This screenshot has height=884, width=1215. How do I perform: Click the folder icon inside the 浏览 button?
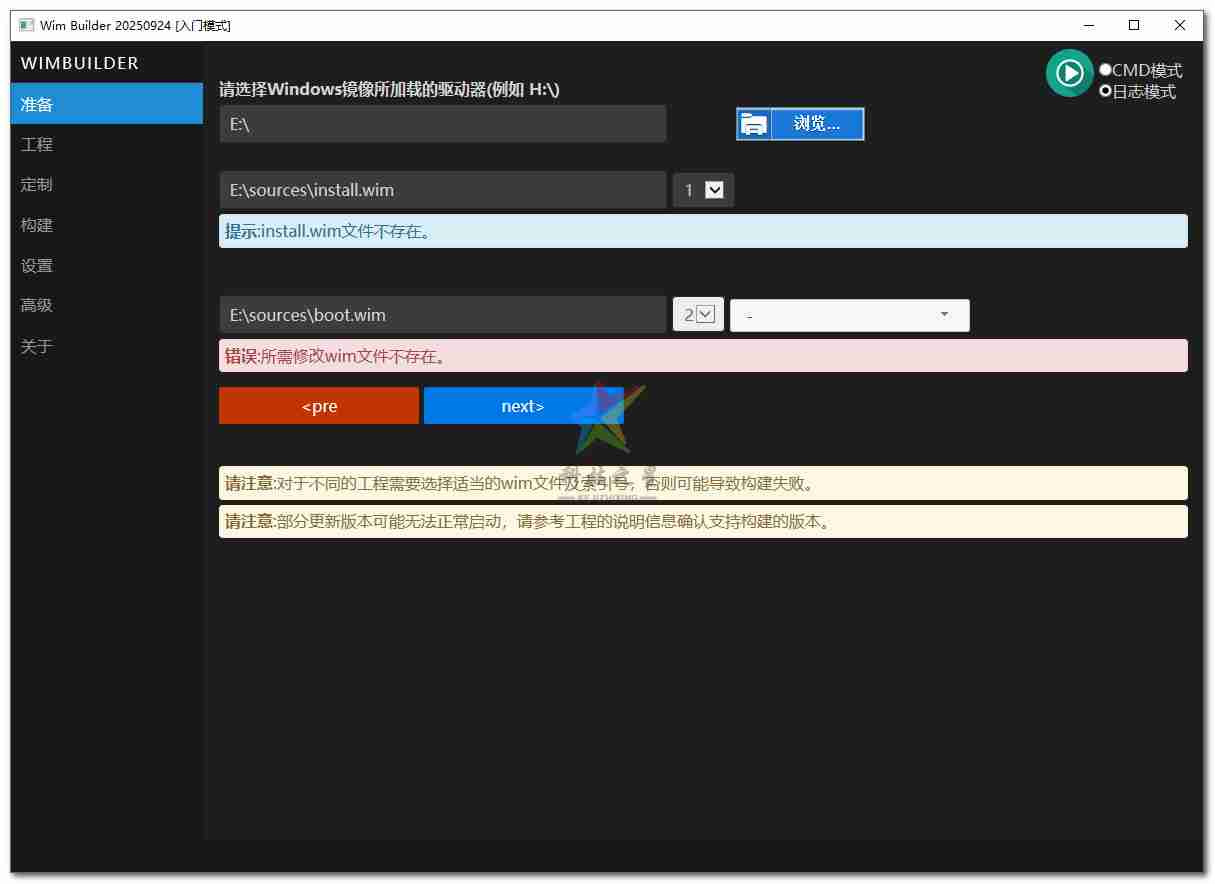coord(752,123)
